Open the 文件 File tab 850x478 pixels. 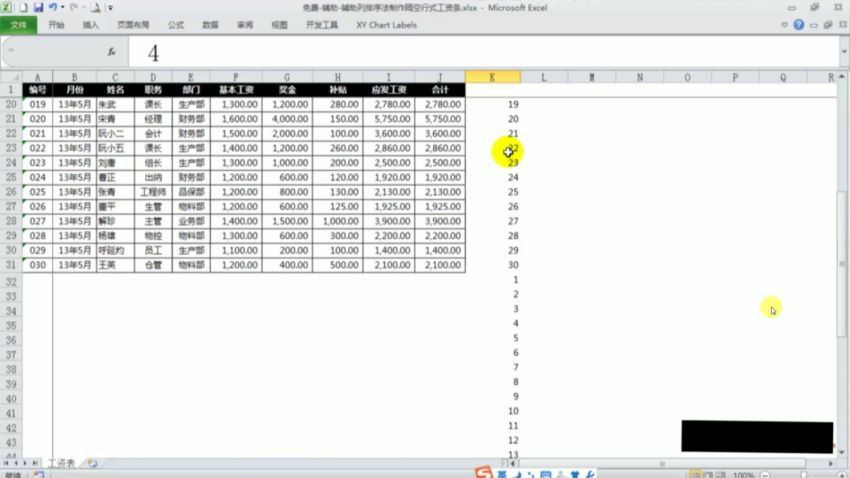[18, 24]
